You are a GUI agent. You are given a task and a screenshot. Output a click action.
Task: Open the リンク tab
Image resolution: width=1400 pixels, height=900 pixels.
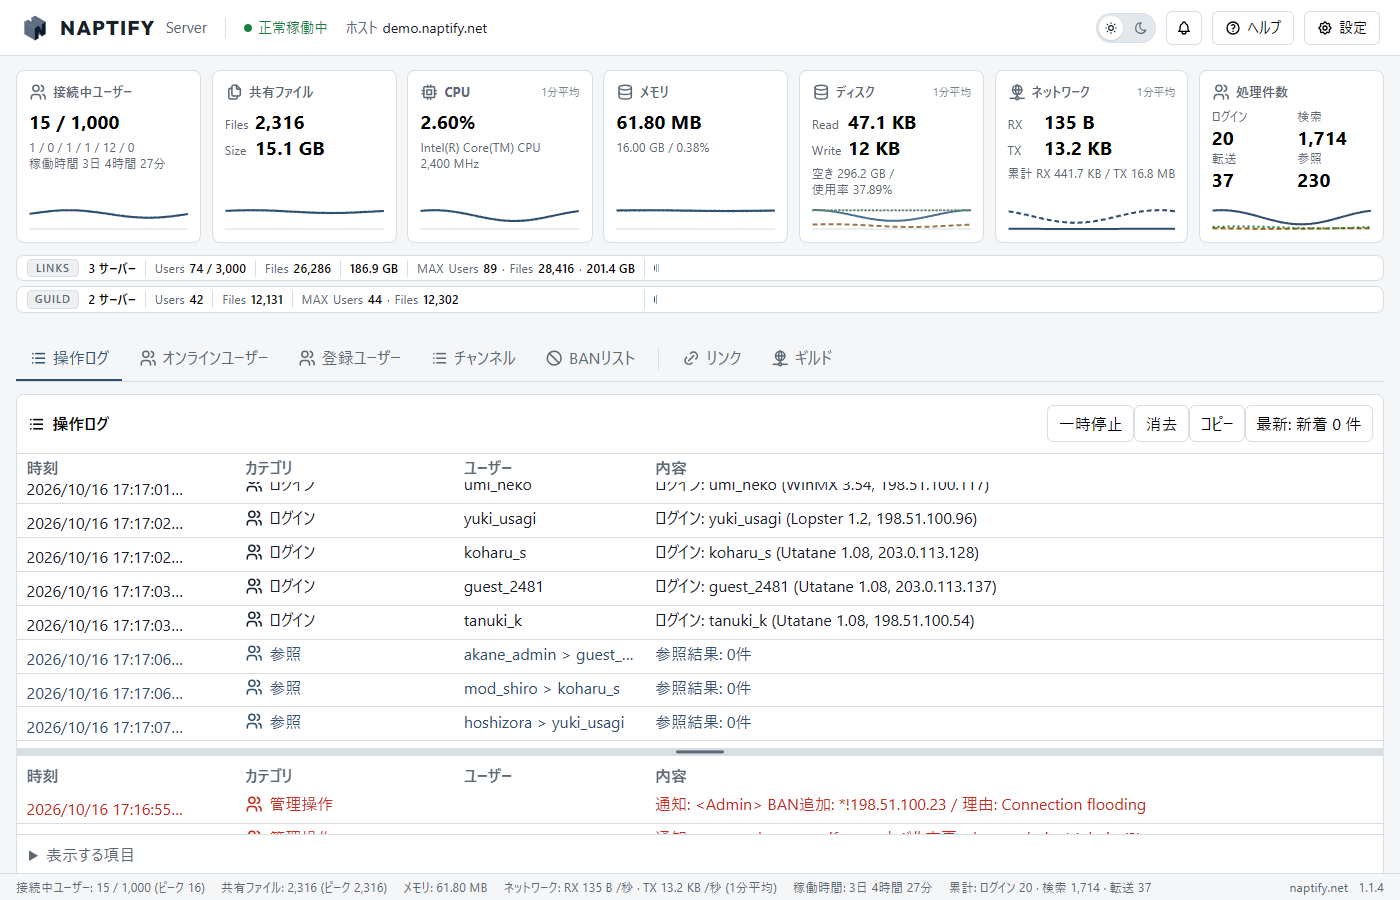[x=713, y=358]
